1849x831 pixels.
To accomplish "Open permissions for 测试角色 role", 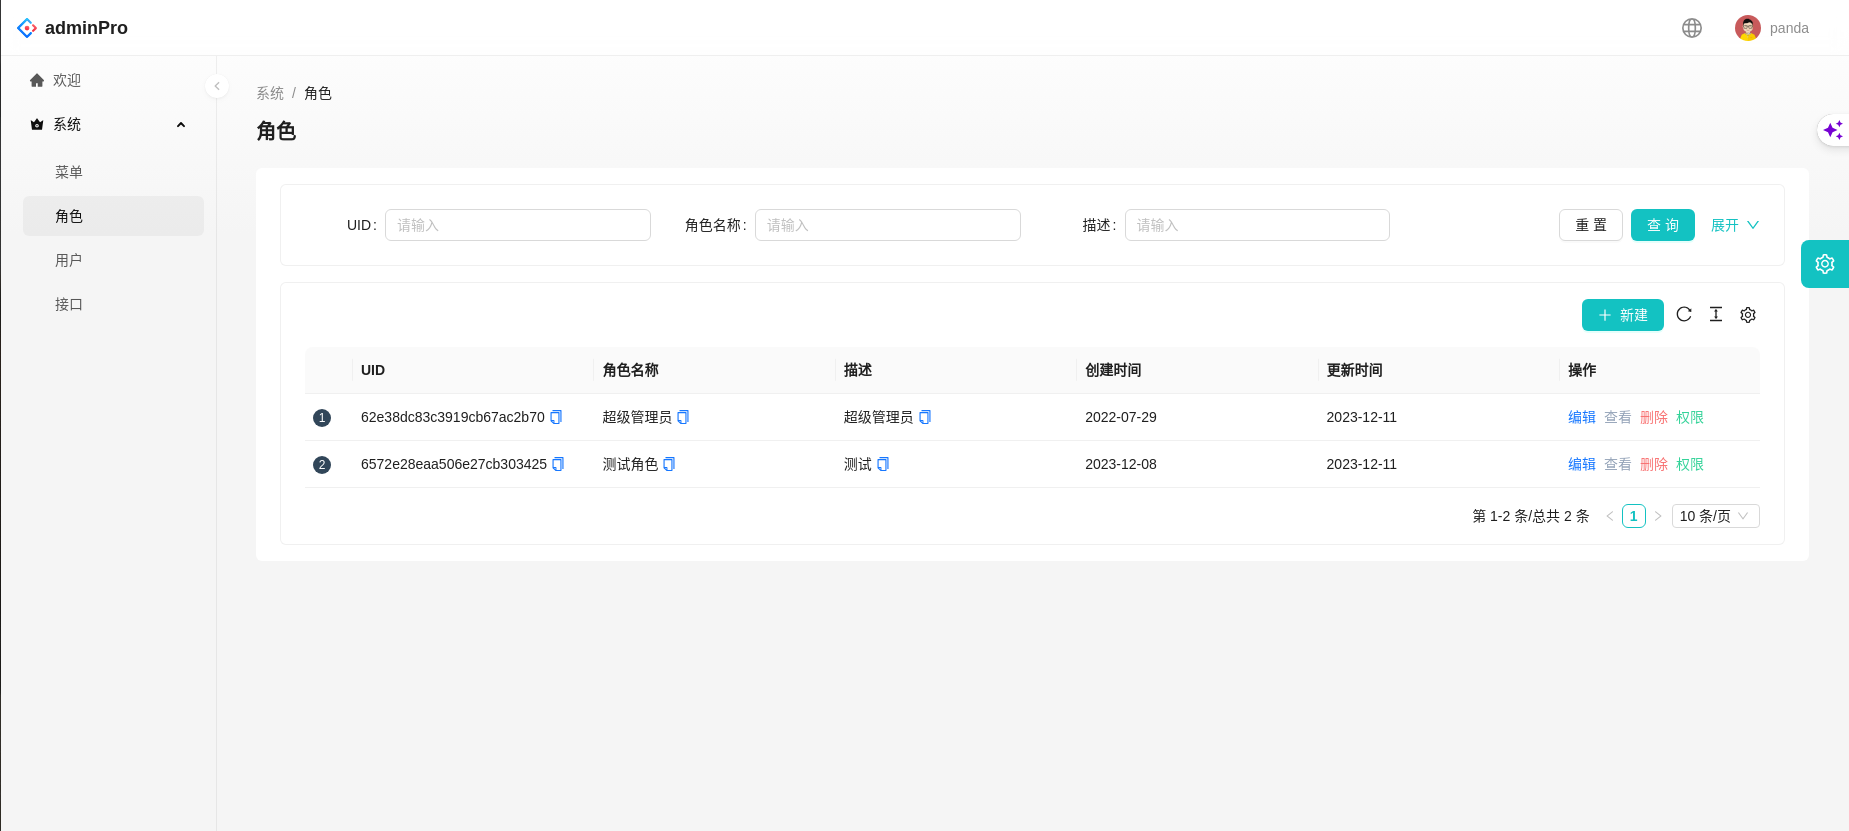I will 1690,464.
